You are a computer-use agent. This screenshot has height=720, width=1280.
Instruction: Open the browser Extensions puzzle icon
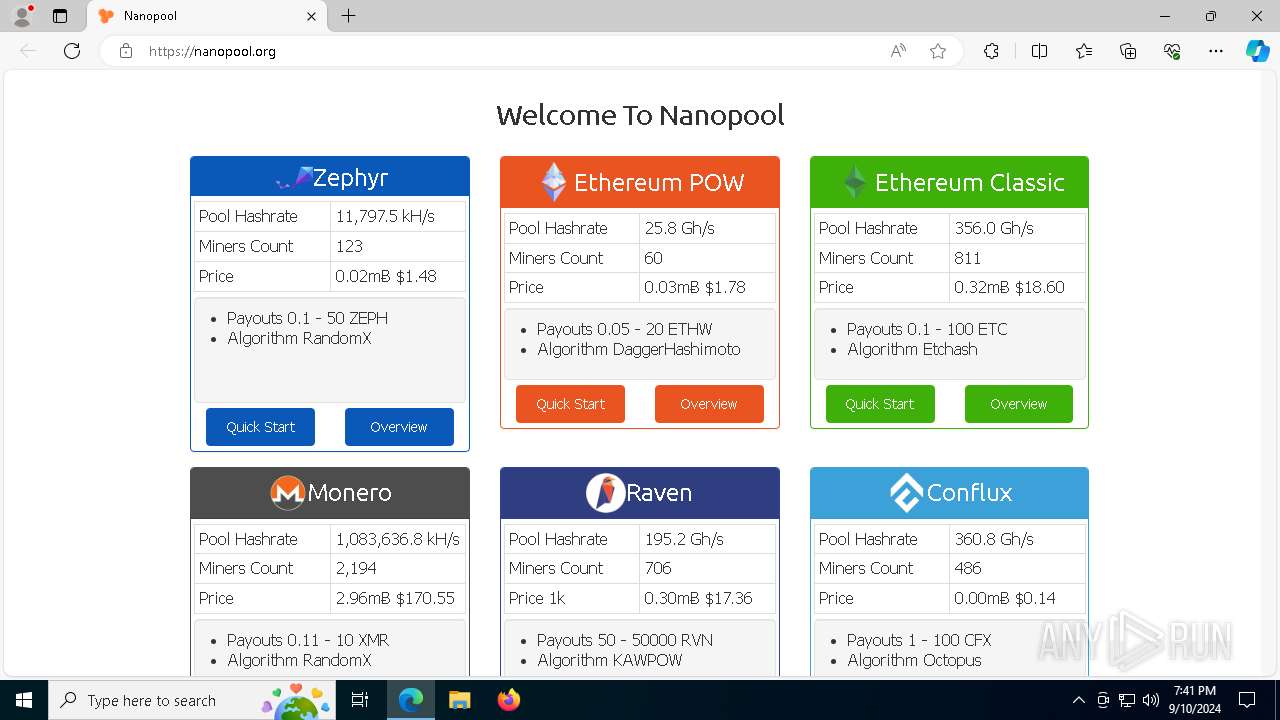tap(991, 51)
